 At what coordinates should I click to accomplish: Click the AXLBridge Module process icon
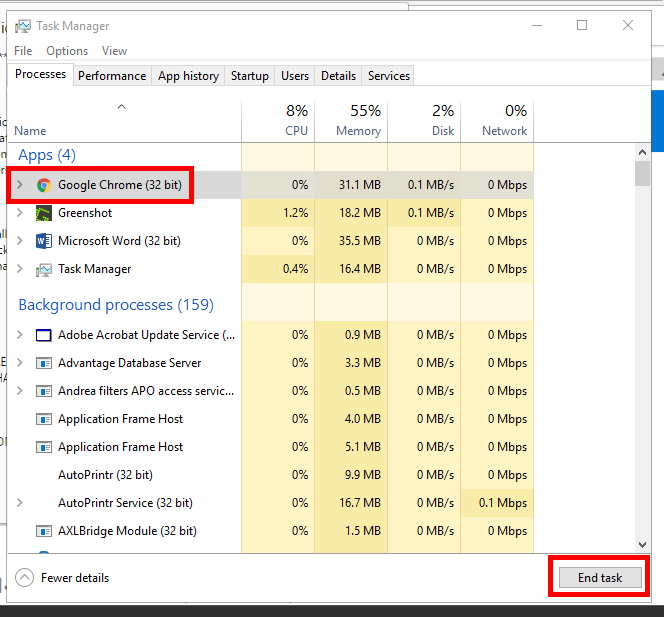pos(44,531)
